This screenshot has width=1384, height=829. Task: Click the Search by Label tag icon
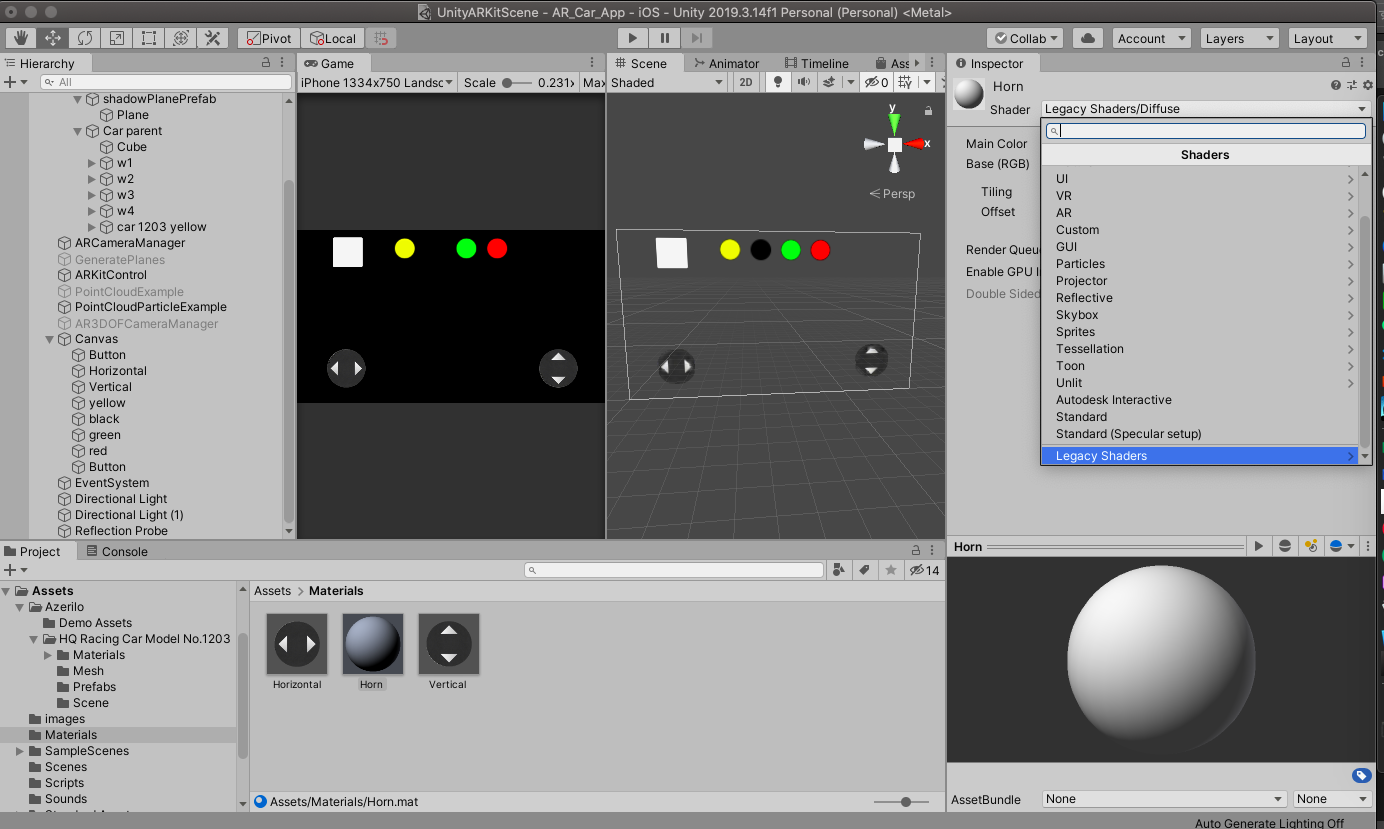click(x=864, y=570)
